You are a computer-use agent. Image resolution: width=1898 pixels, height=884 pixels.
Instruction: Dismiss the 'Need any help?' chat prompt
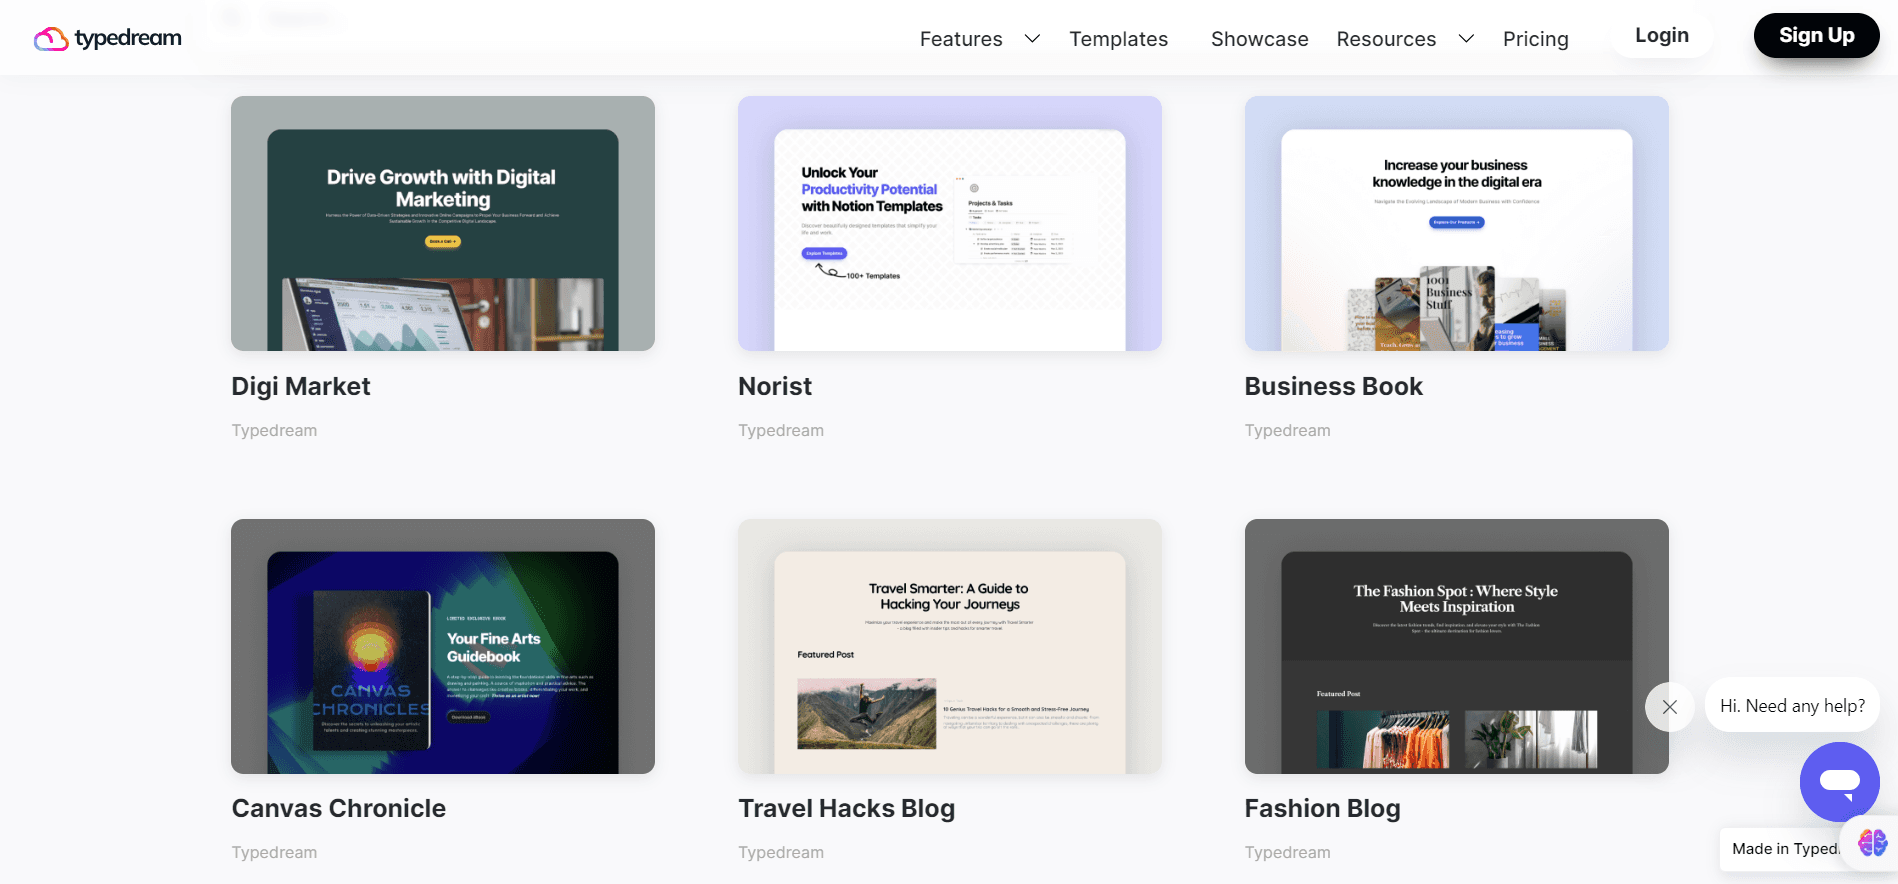coord(1669,707)
